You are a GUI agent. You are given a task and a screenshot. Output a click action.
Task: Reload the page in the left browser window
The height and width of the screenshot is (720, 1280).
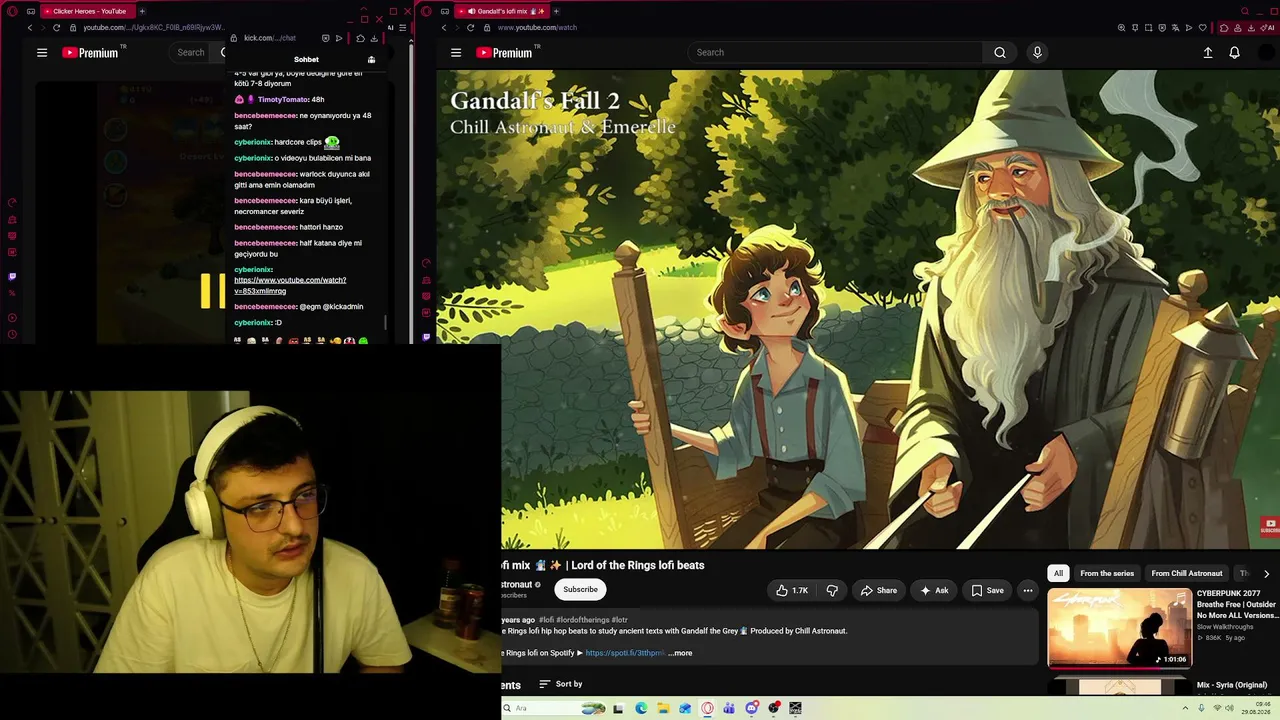pyautogui.click(x=56, y=28)
